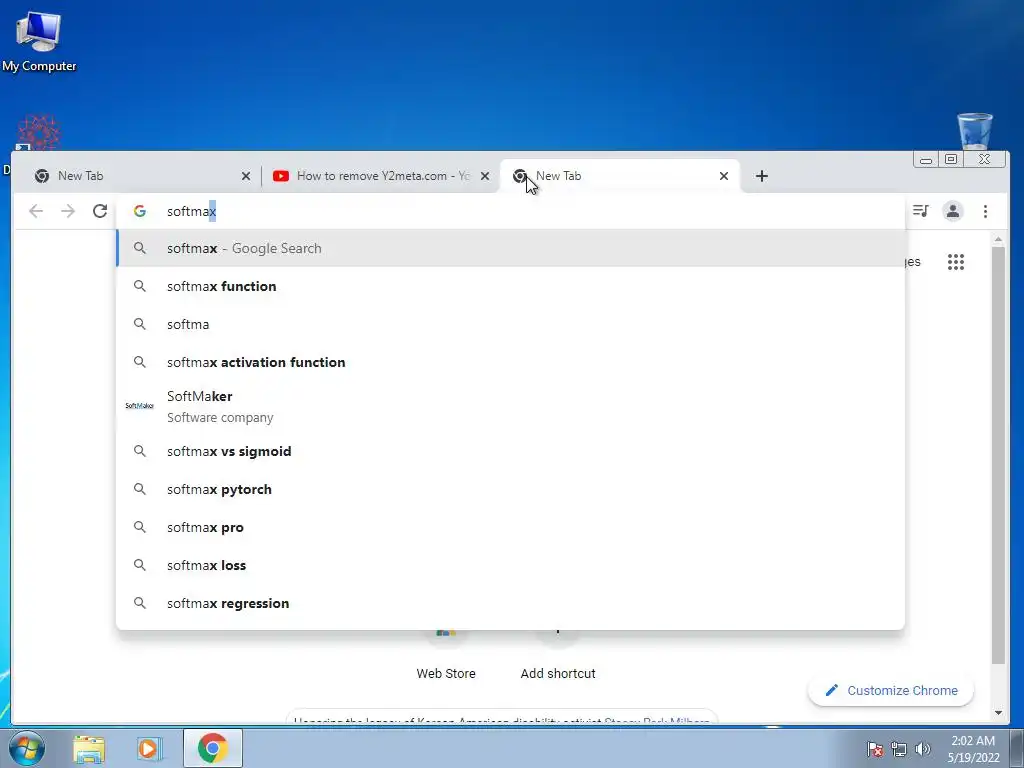
Task: Select SoftMaker Software company suggestion
Action: (x=511, y=406)
